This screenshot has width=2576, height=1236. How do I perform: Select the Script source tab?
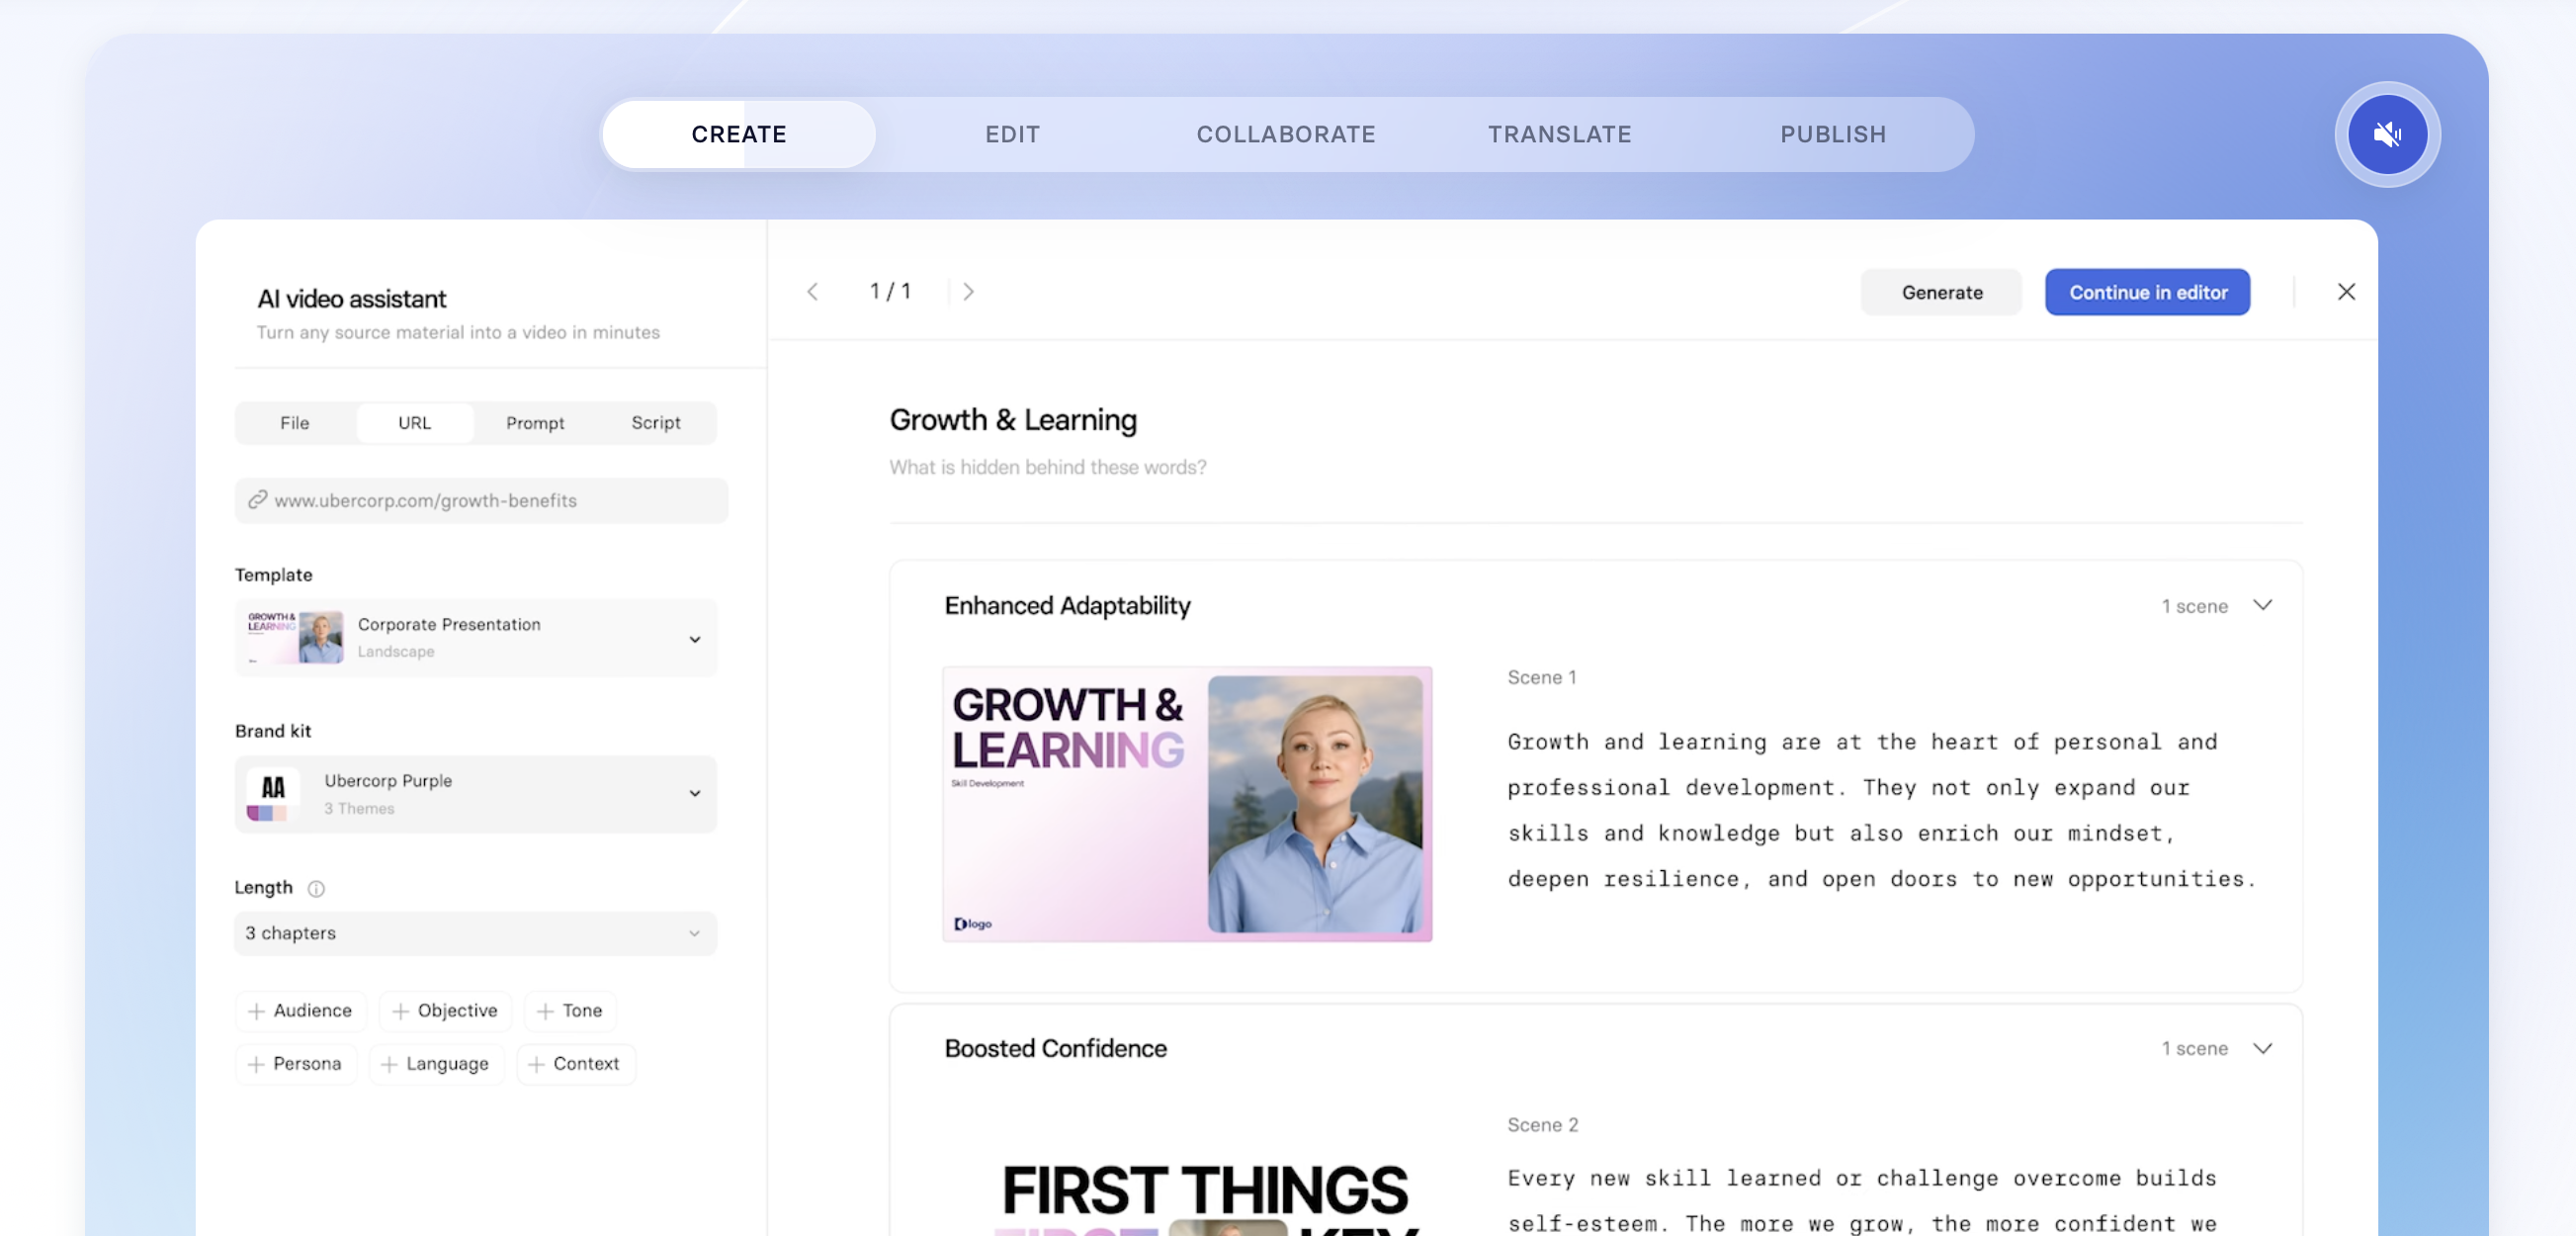click(656, 423)
